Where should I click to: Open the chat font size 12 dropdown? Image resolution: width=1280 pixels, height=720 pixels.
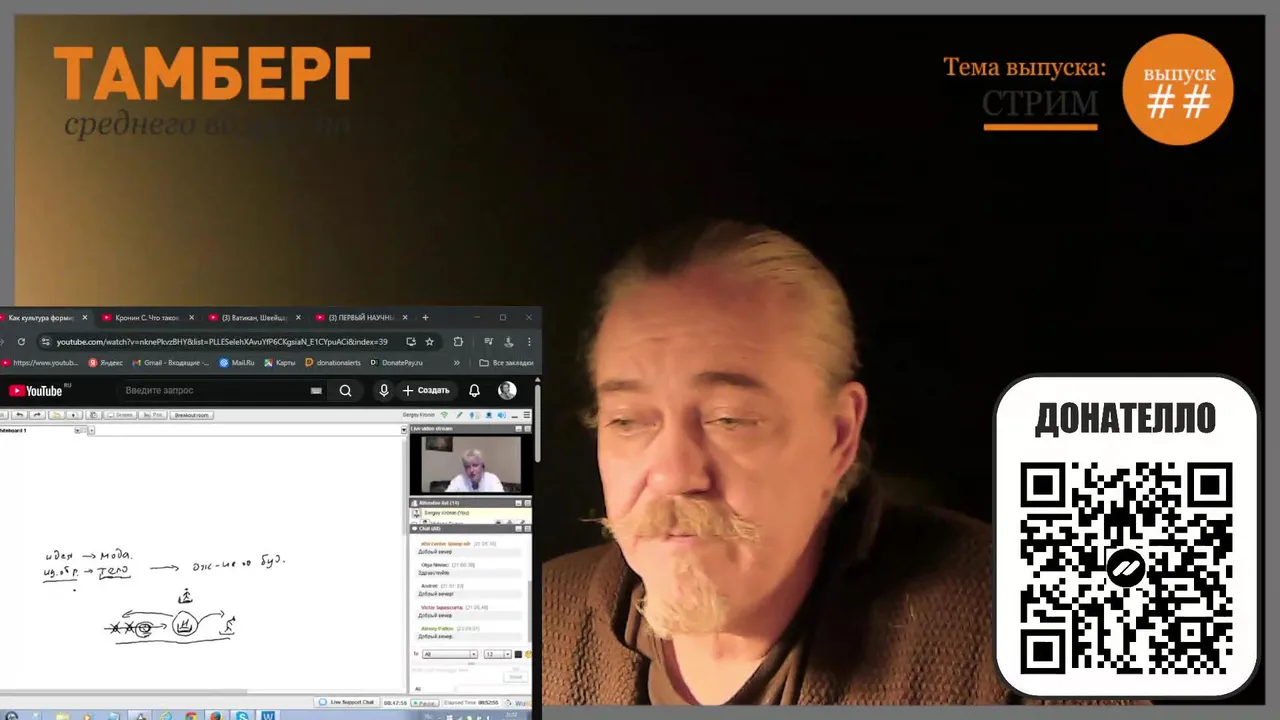497,654
